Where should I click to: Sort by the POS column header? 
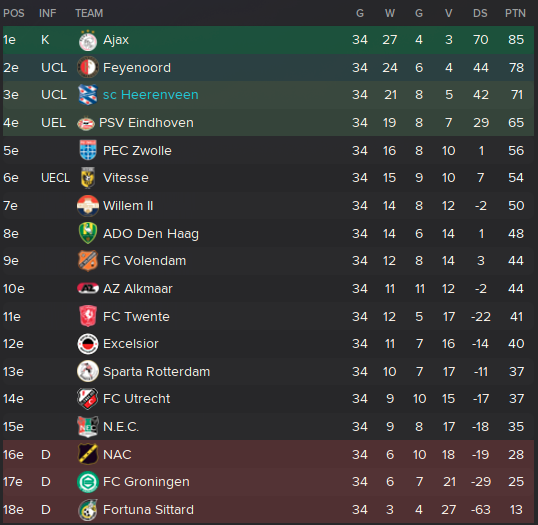click(14, 13)
